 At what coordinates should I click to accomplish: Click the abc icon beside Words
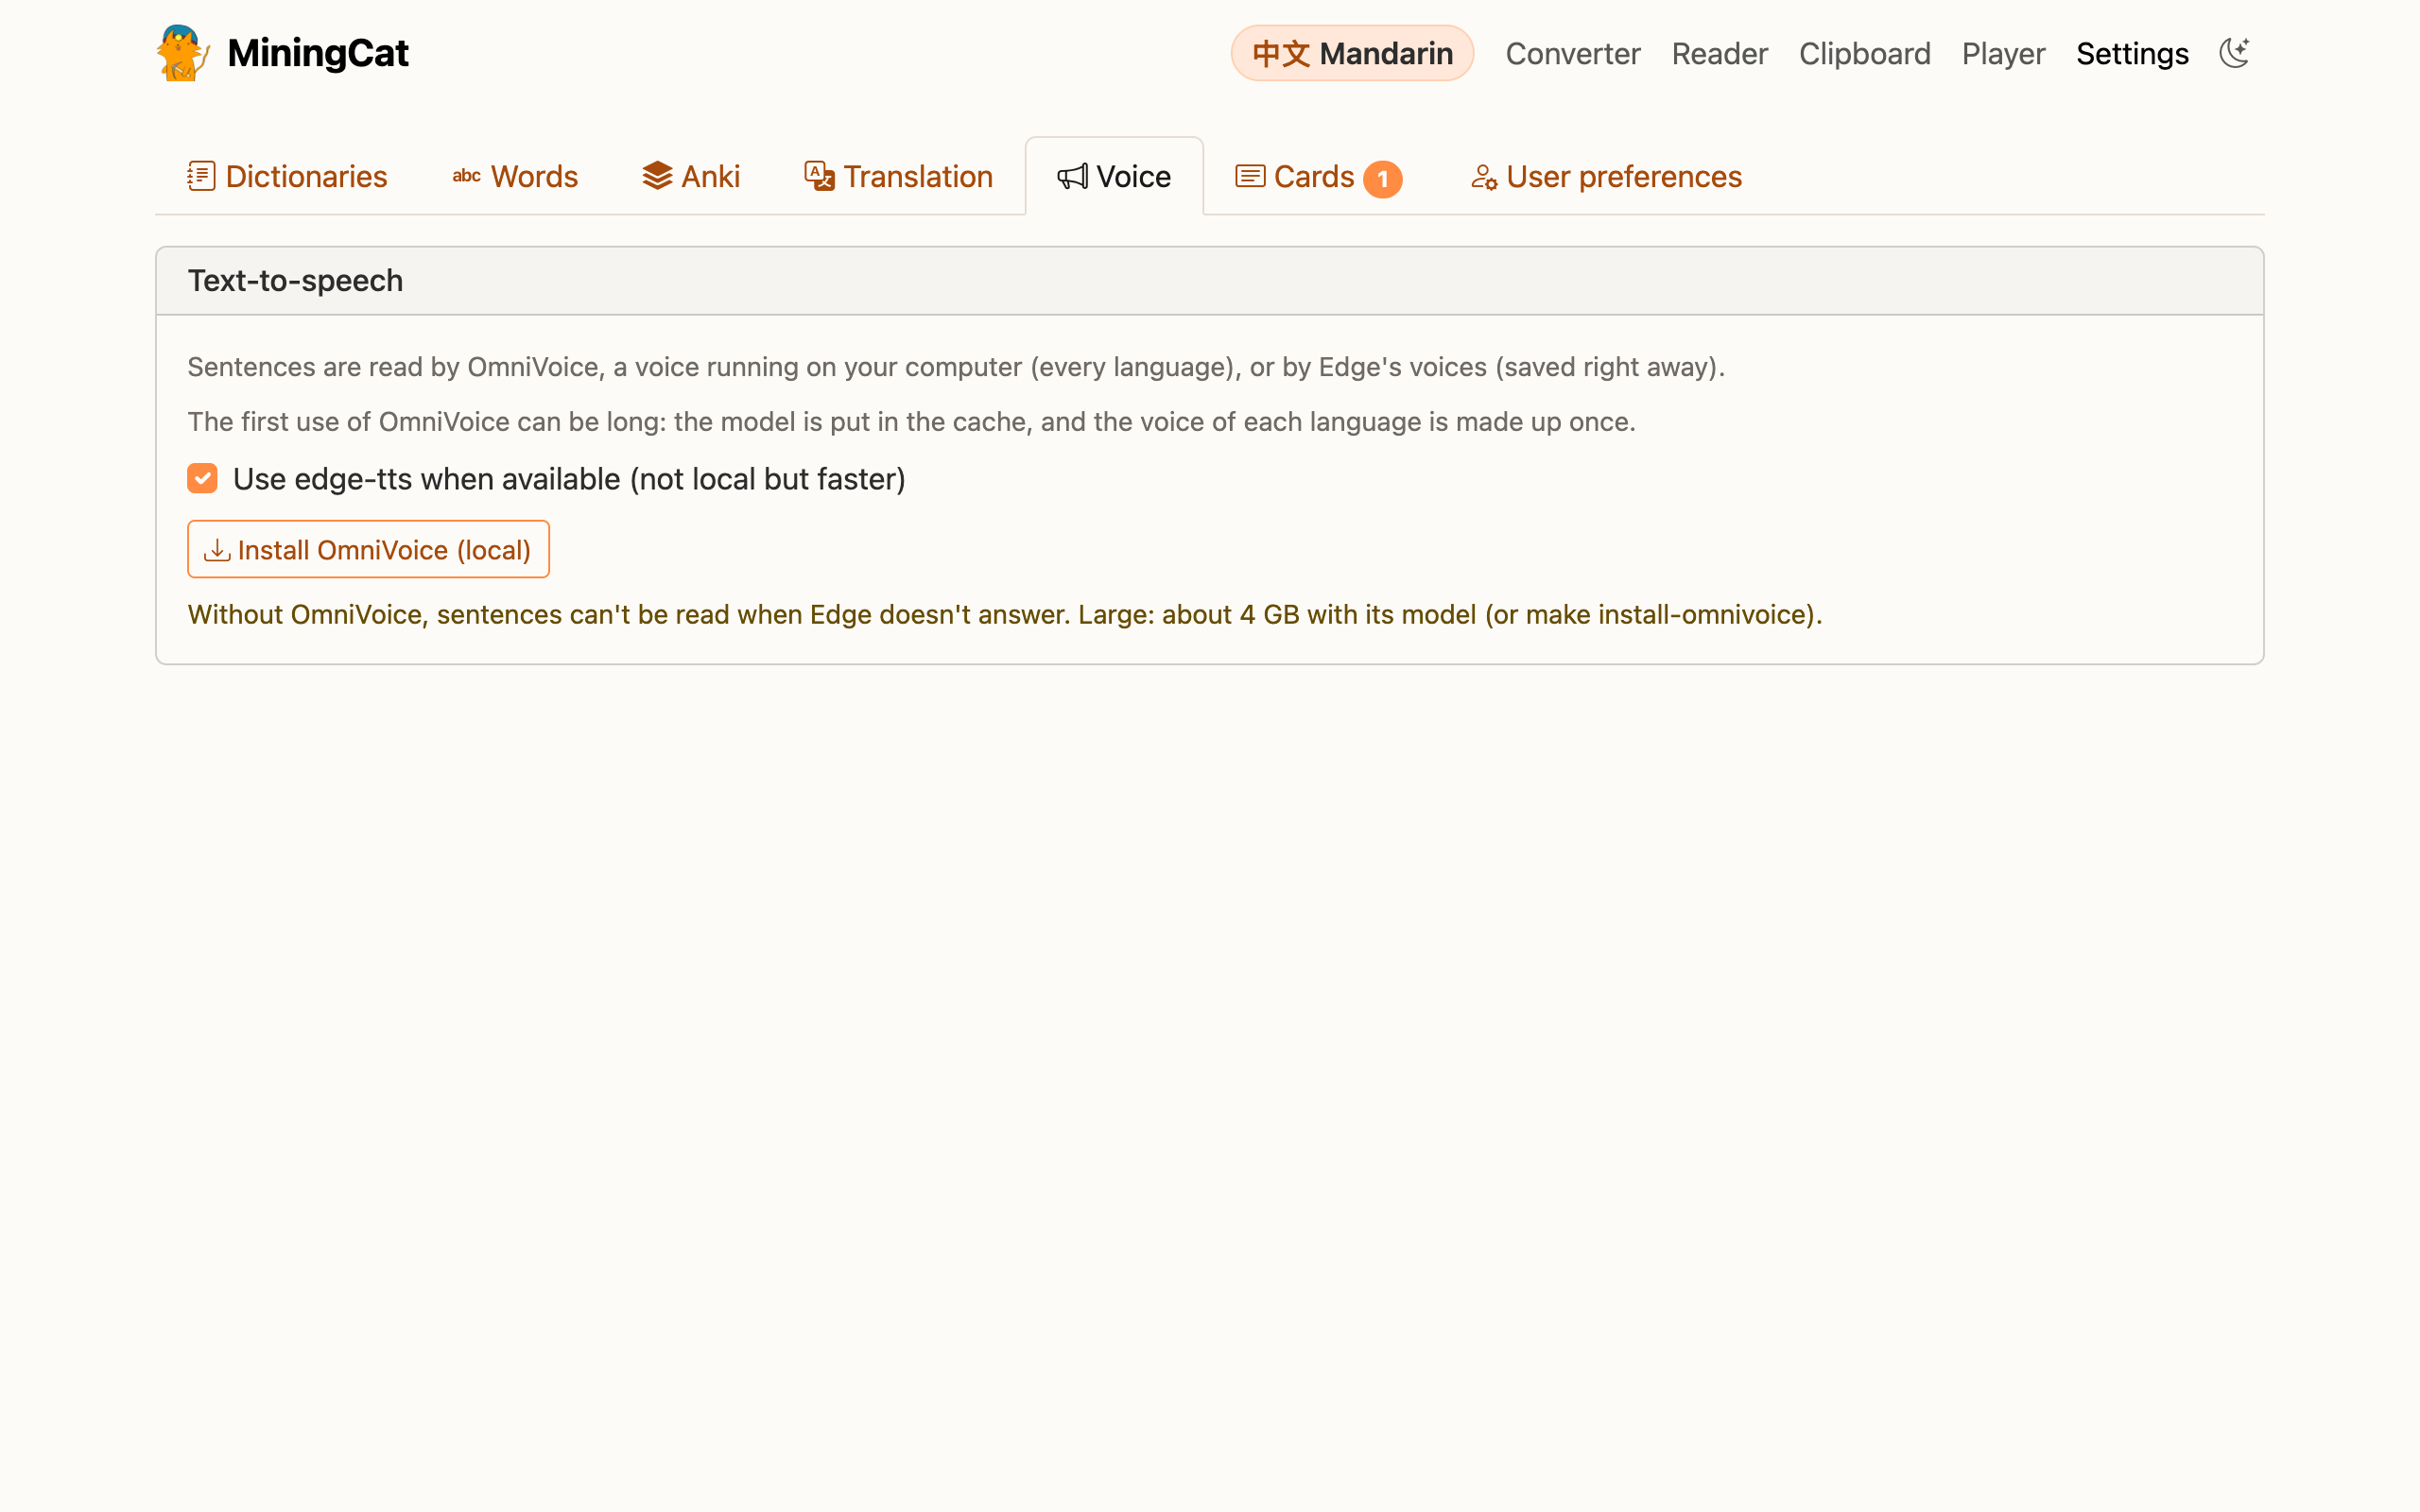[466, 176]
